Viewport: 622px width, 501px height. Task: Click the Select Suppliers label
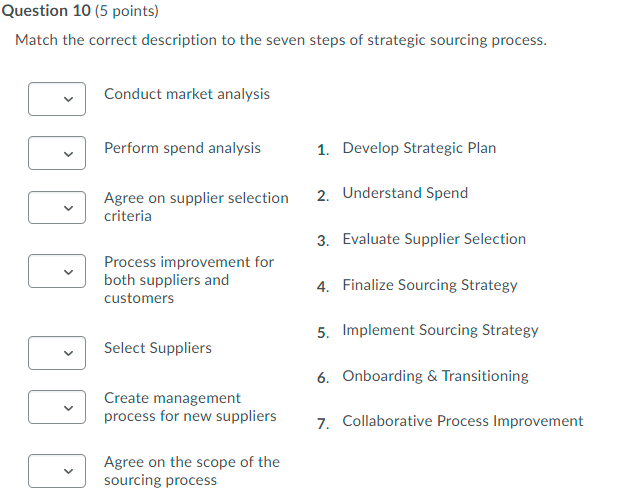(158, 348)
